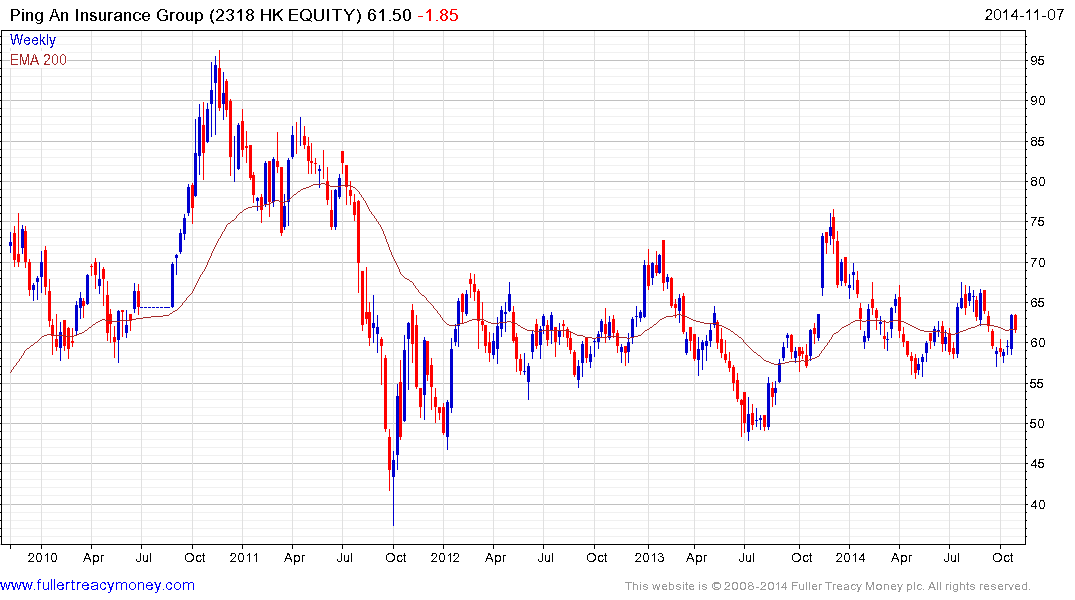Click the 90 price axis label
The width and height of the screenshot is (1075, 600).
click(1037, 101)
